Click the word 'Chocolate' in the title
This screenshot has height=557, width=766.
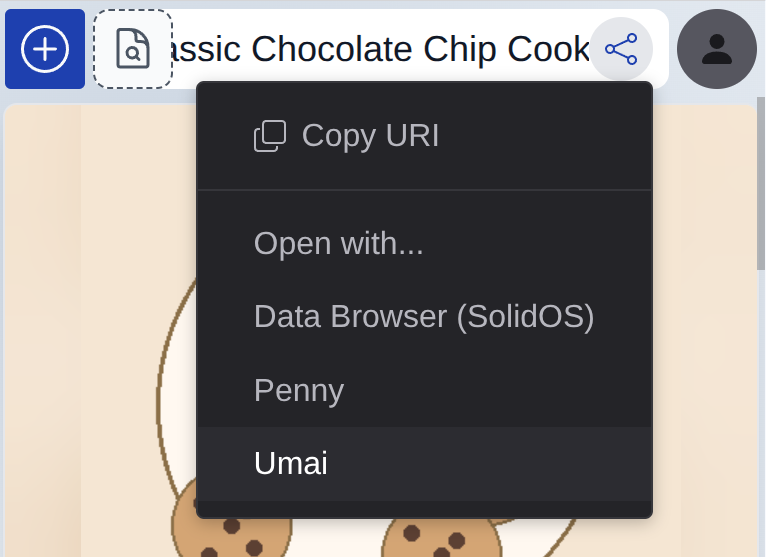click(332, 49)
